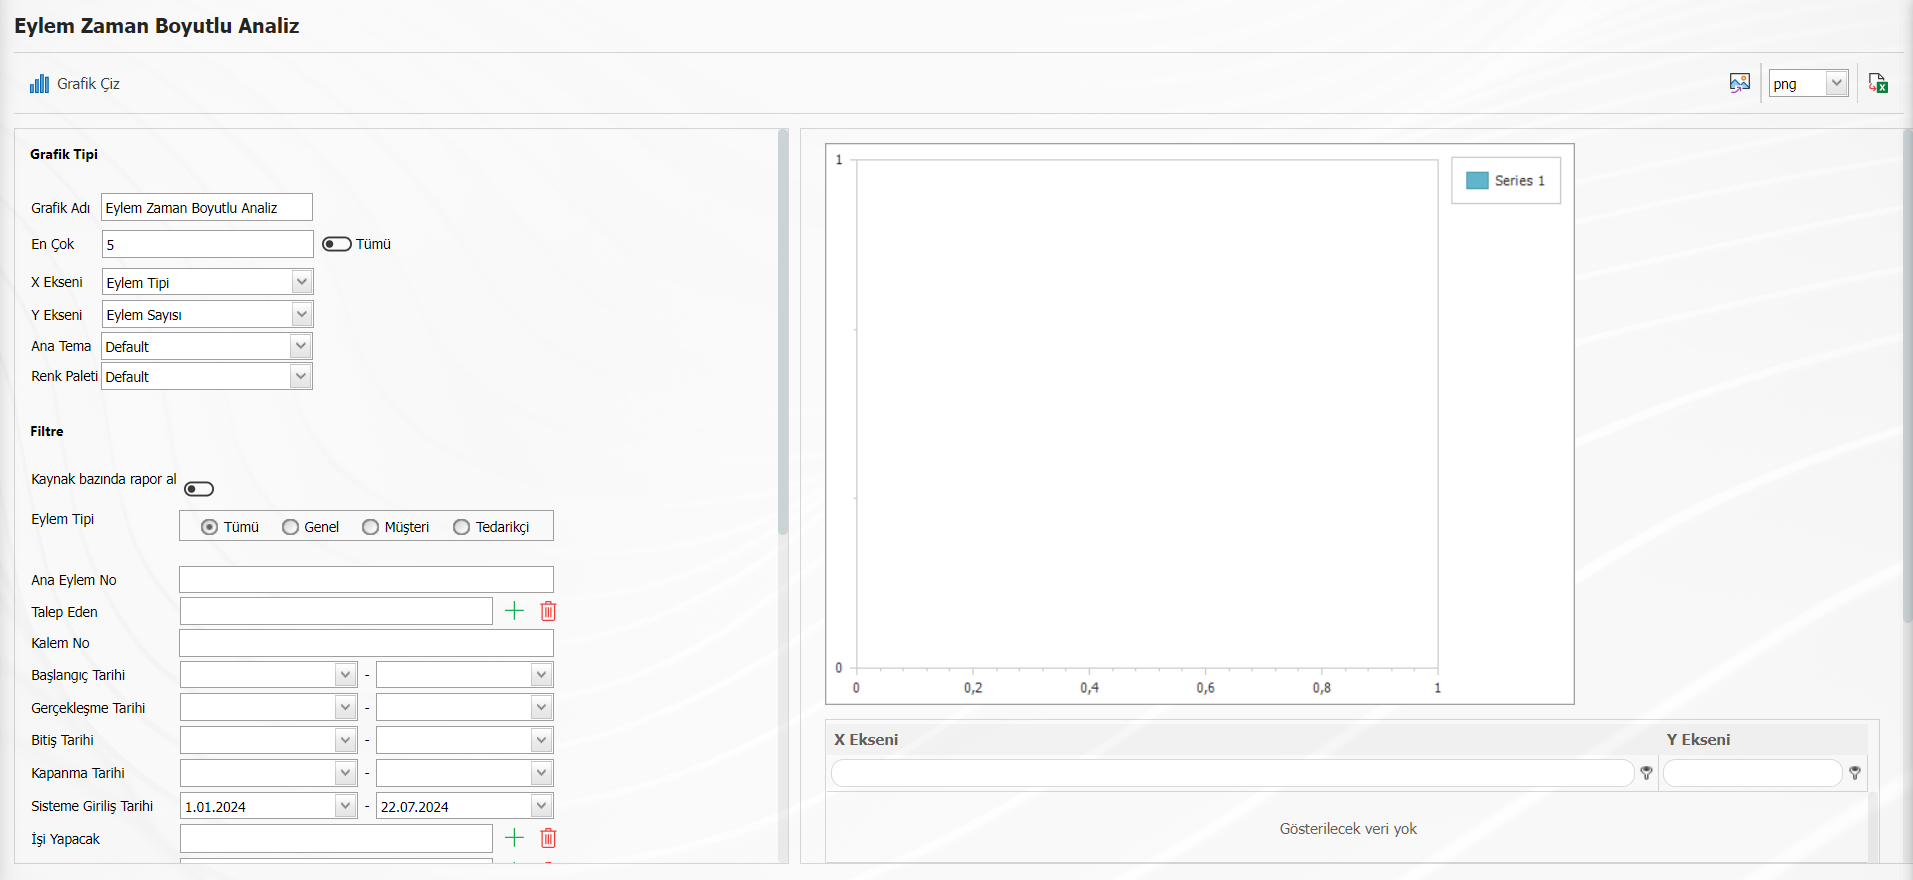This screenshot has height=880, width=1913.
Task: Add an İşi Yapacak entry with plus
Action: pos(514,838)
